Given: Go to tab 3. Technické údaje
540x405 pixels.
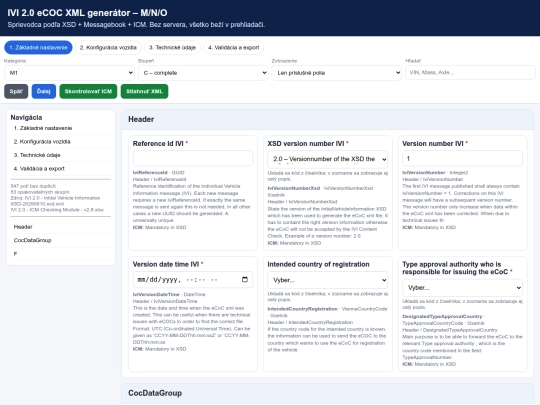Looking at the screenshot, I should click(172, 48).
